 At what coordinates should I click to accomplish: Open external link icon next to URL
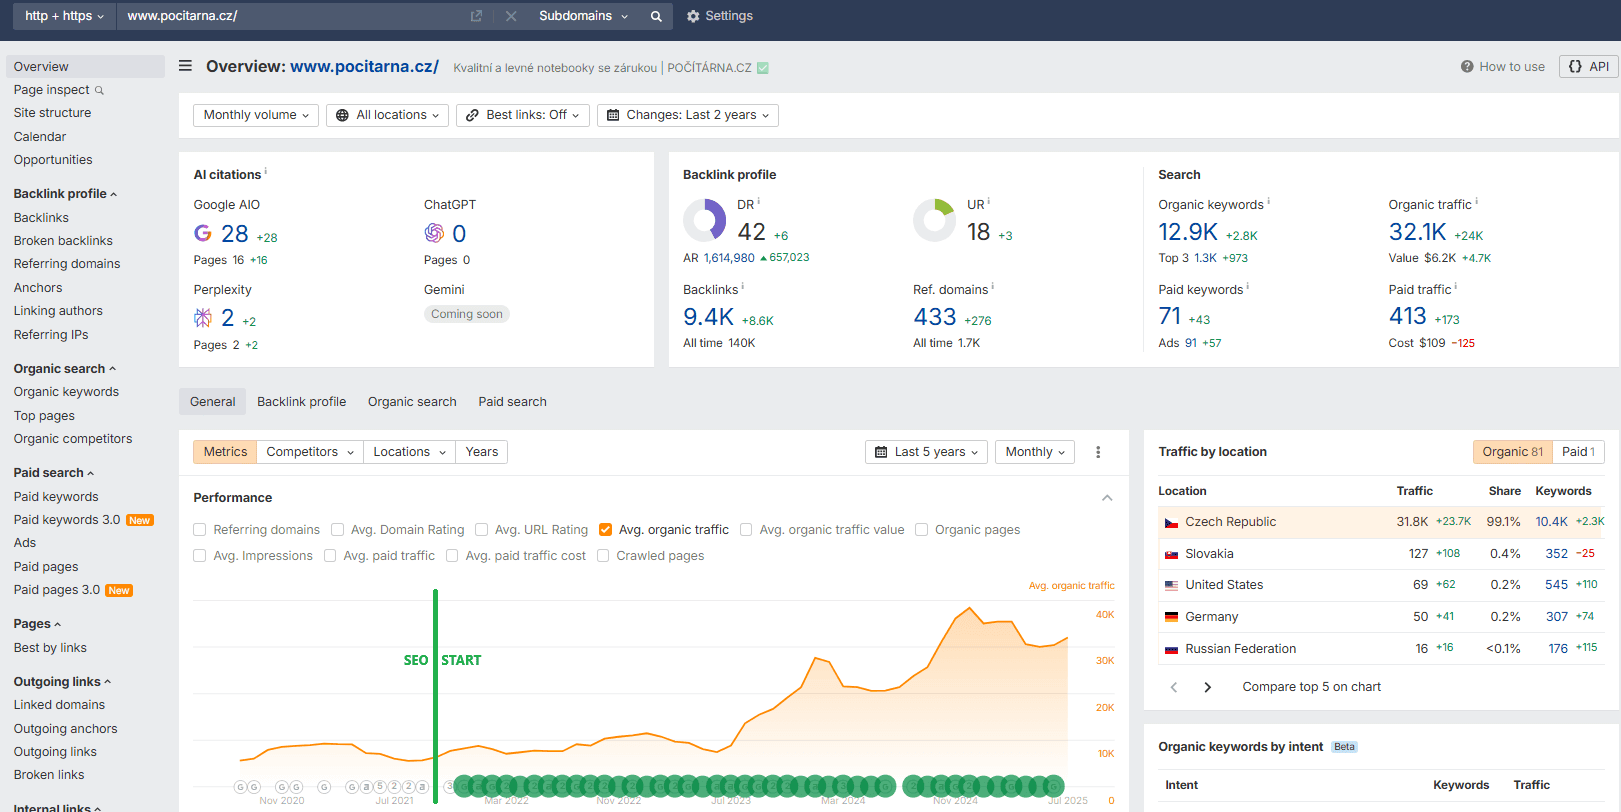476,16
